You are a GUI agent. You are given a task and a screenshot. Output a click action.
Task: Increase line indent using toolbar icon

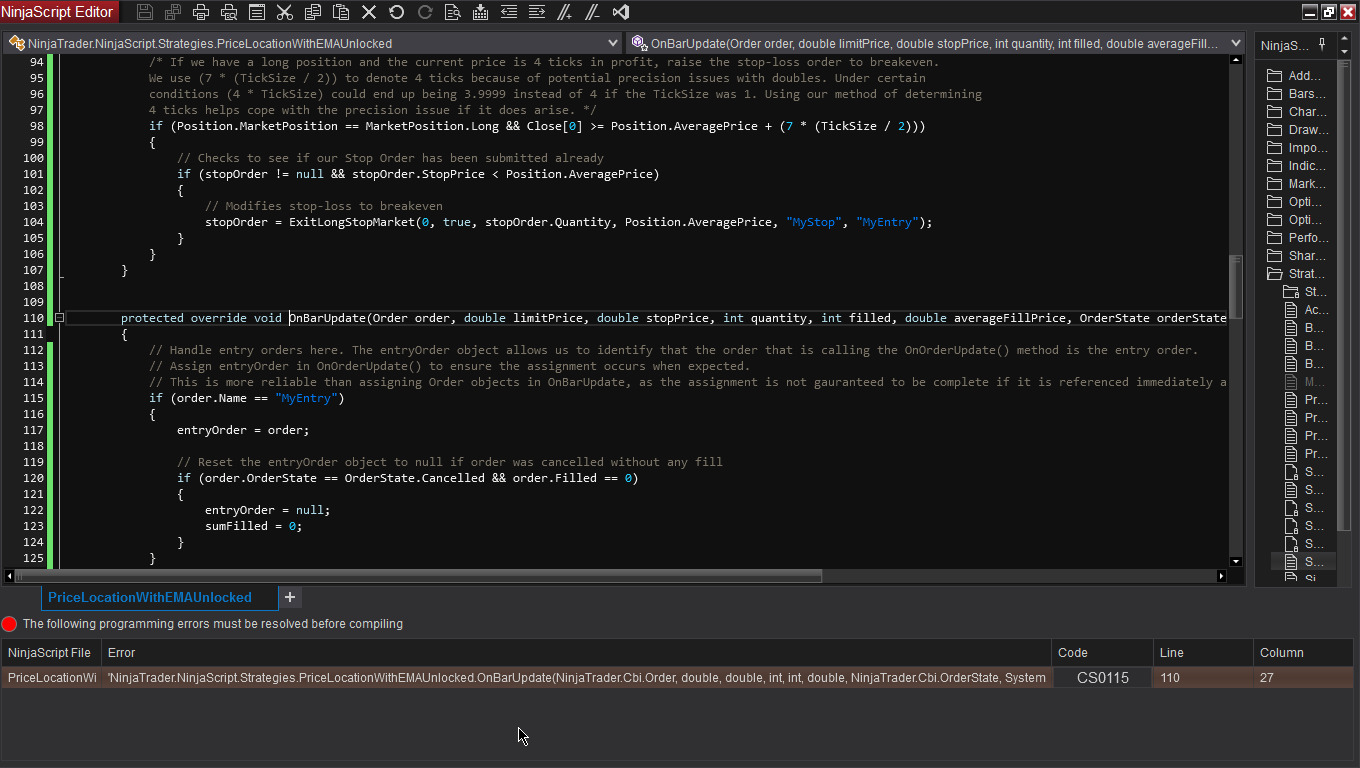click(537, 13)
